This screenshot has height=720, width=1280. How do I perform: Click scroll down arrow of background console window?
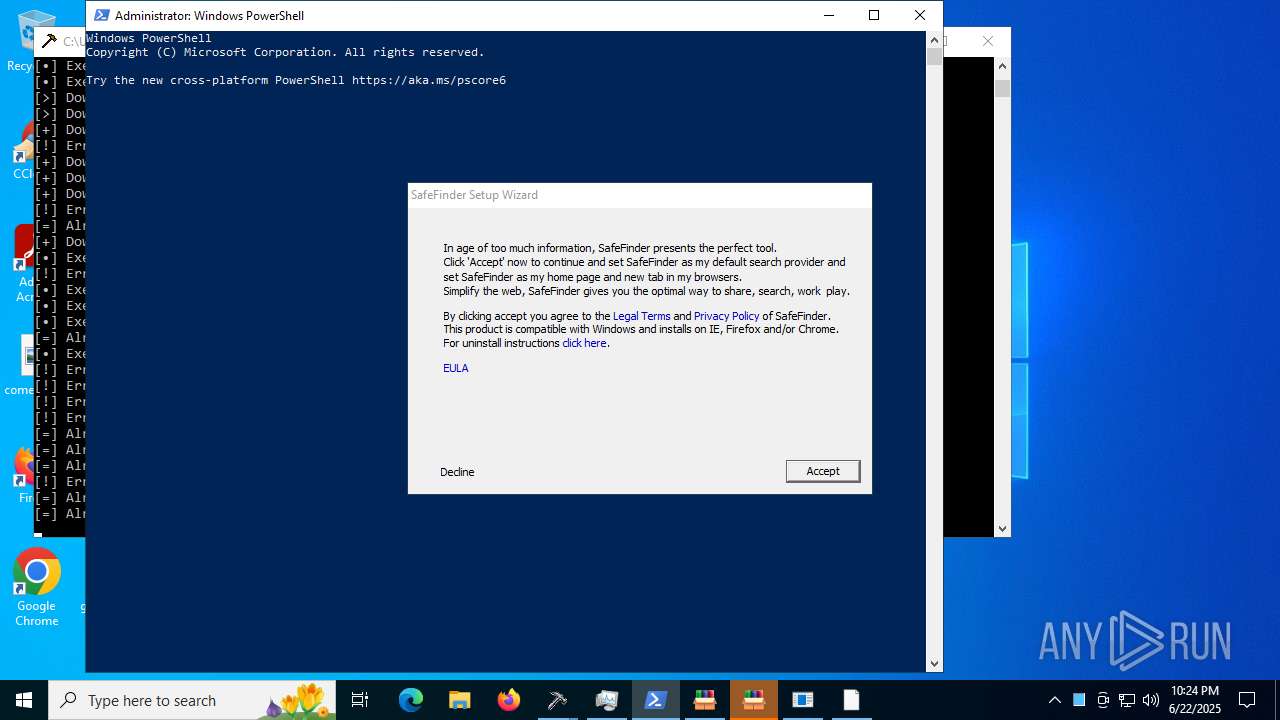pyautogui.click(x=1002, y=529)
